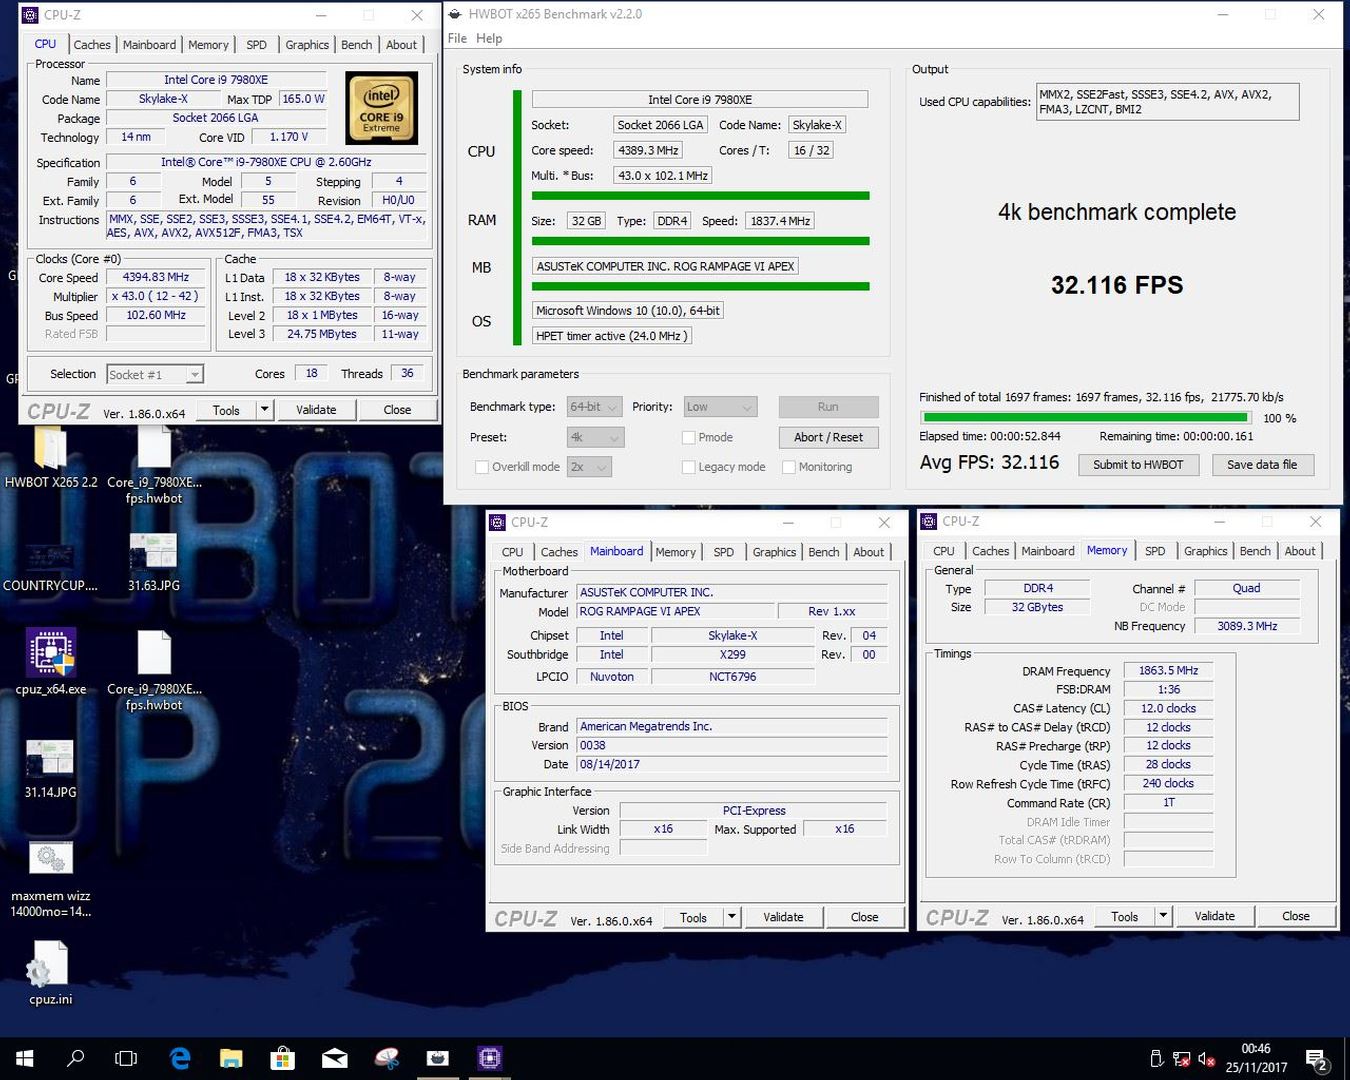The image size is (1350, 1080).
Task: Open taskbar search
Action: [75, 1058]
